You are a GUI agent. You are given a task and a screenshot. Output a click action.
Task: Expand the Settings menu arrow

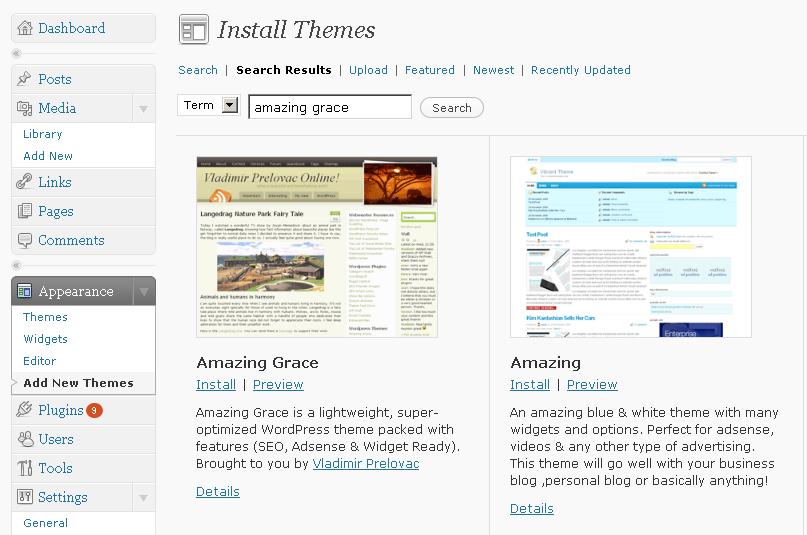pos(143,497)
